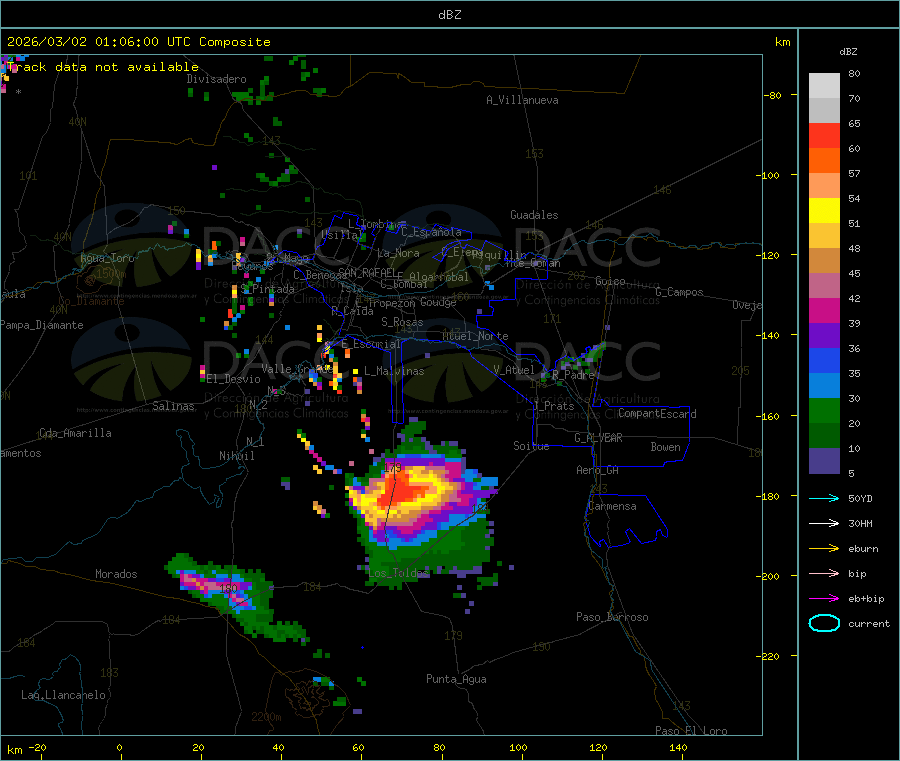
Task: Click the 'Track data not available' message
Action: point(103,67)
